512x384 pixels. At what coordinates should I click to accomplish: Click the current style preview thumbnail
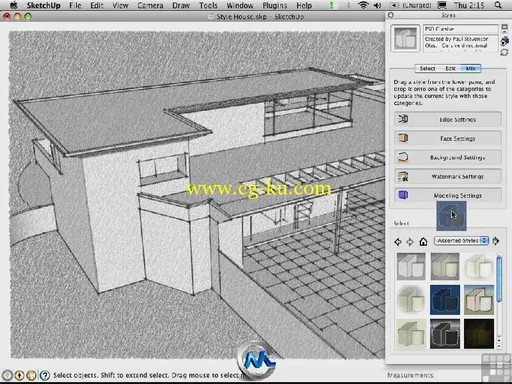pyautogui.click(x=405, y=39)
